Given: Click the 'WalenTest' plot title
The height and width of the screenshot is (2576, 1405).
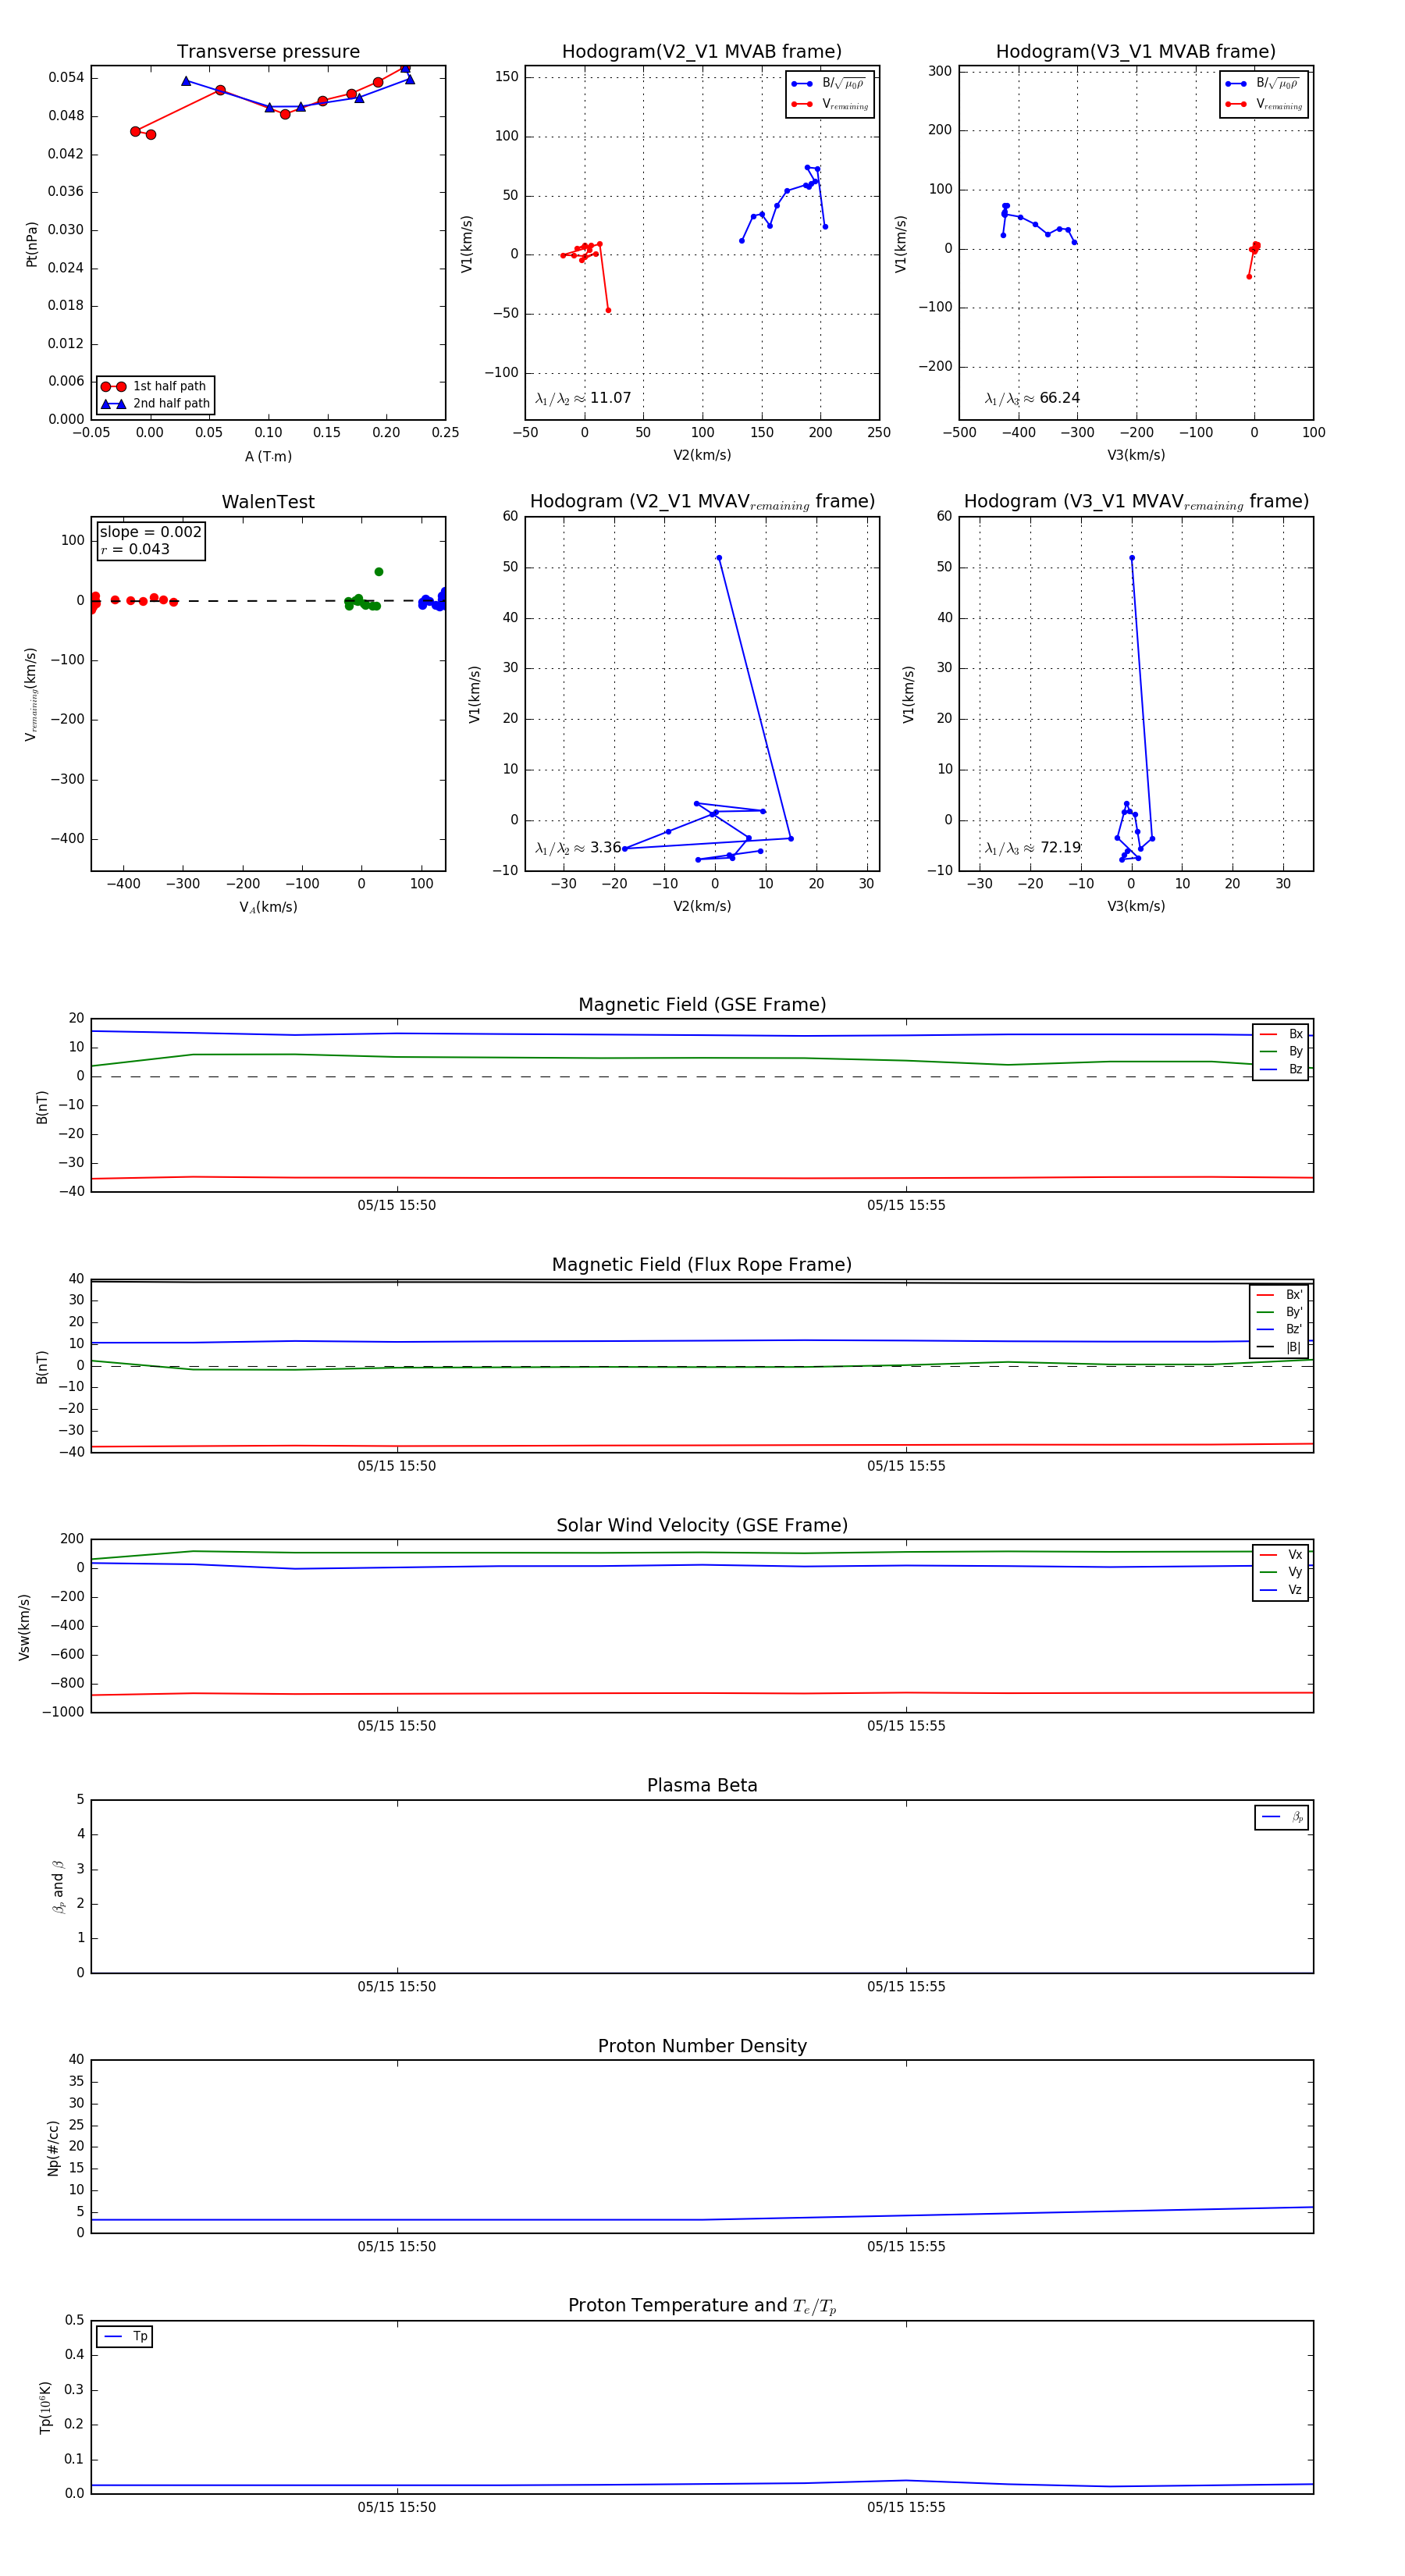Looking at the screenshot, I should pyautogui.click(x=268, y=502).
